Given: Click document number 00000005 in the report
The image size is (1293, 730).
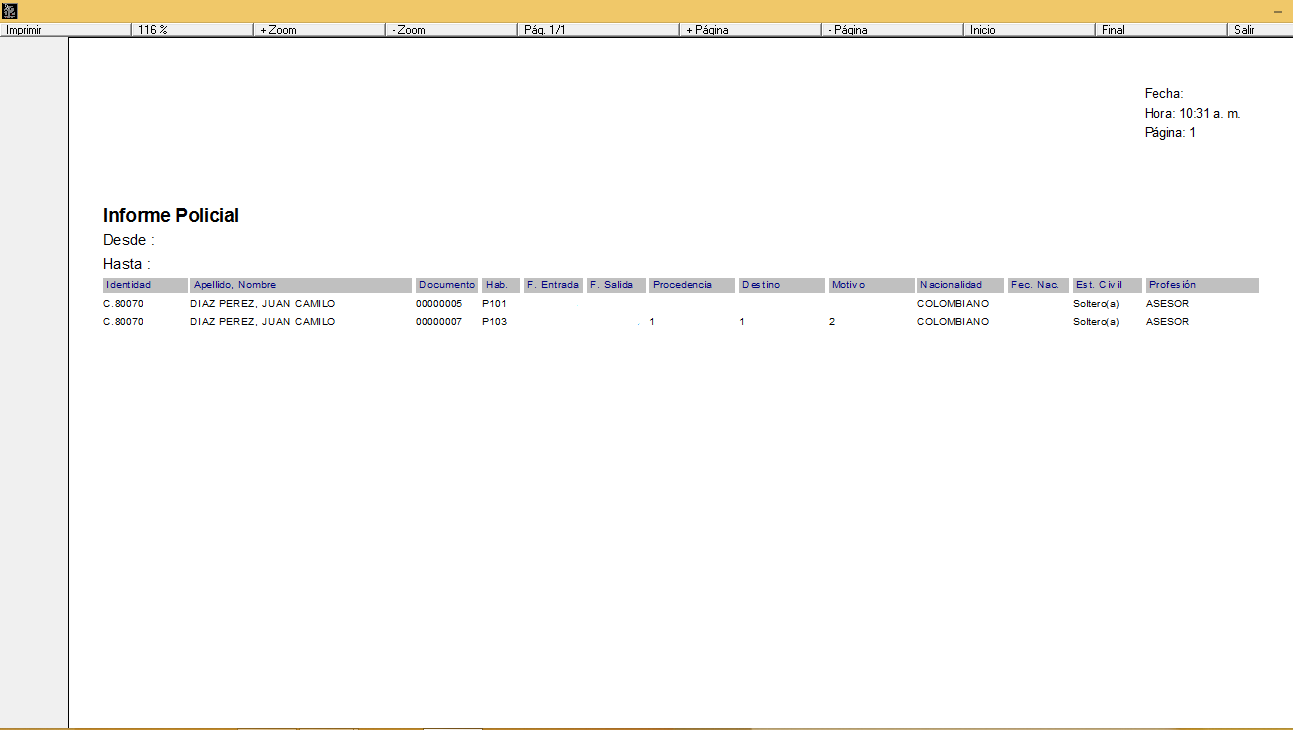Looking at the screenshot, I should (x=439, y=304).
